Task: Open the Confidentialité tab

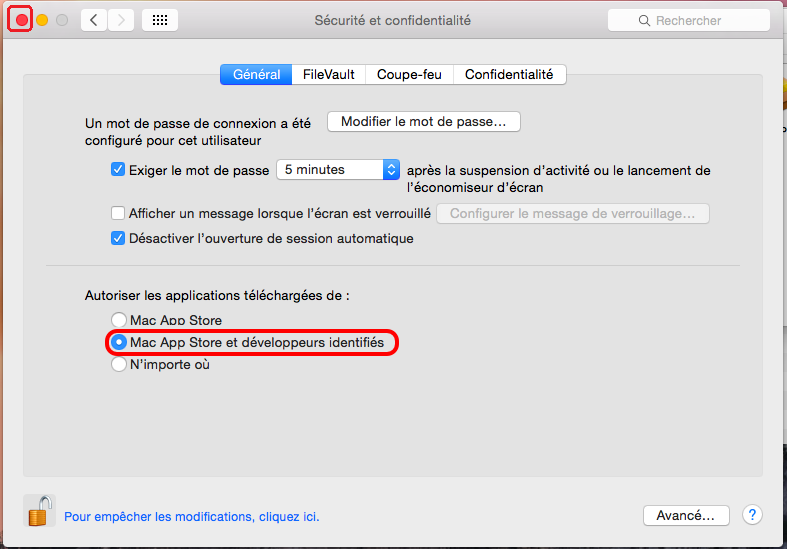Action: point(509,74)
